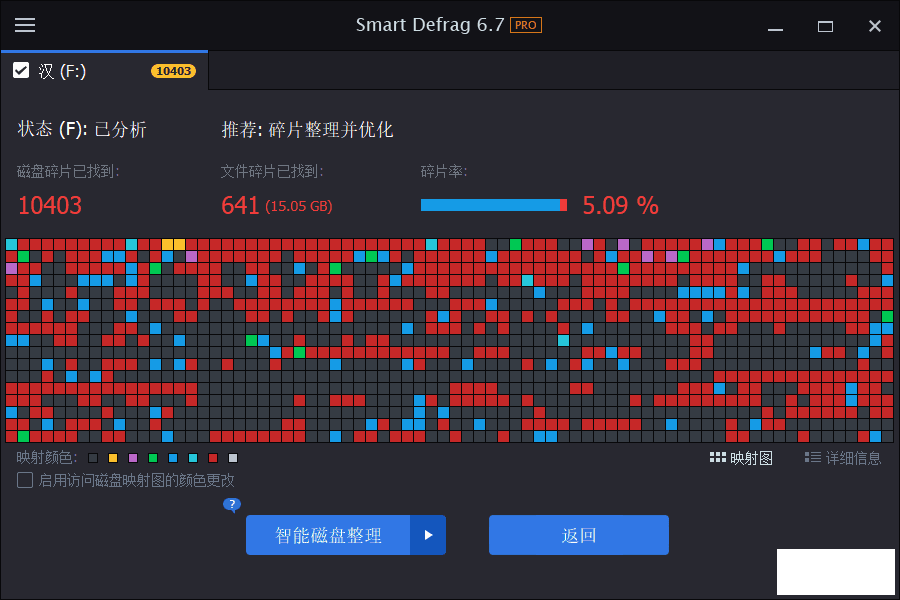Click the 磁盘碎片已找到: label
The height and width of the screenshot is (600, 900).
(68, 171)
